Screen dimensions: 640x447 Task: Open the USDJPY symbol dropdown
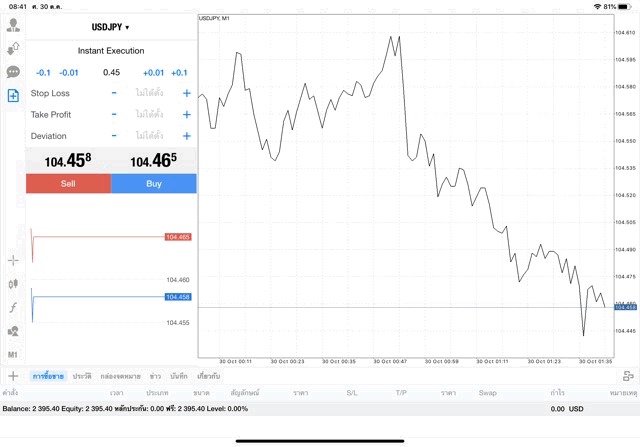[110, 27]
